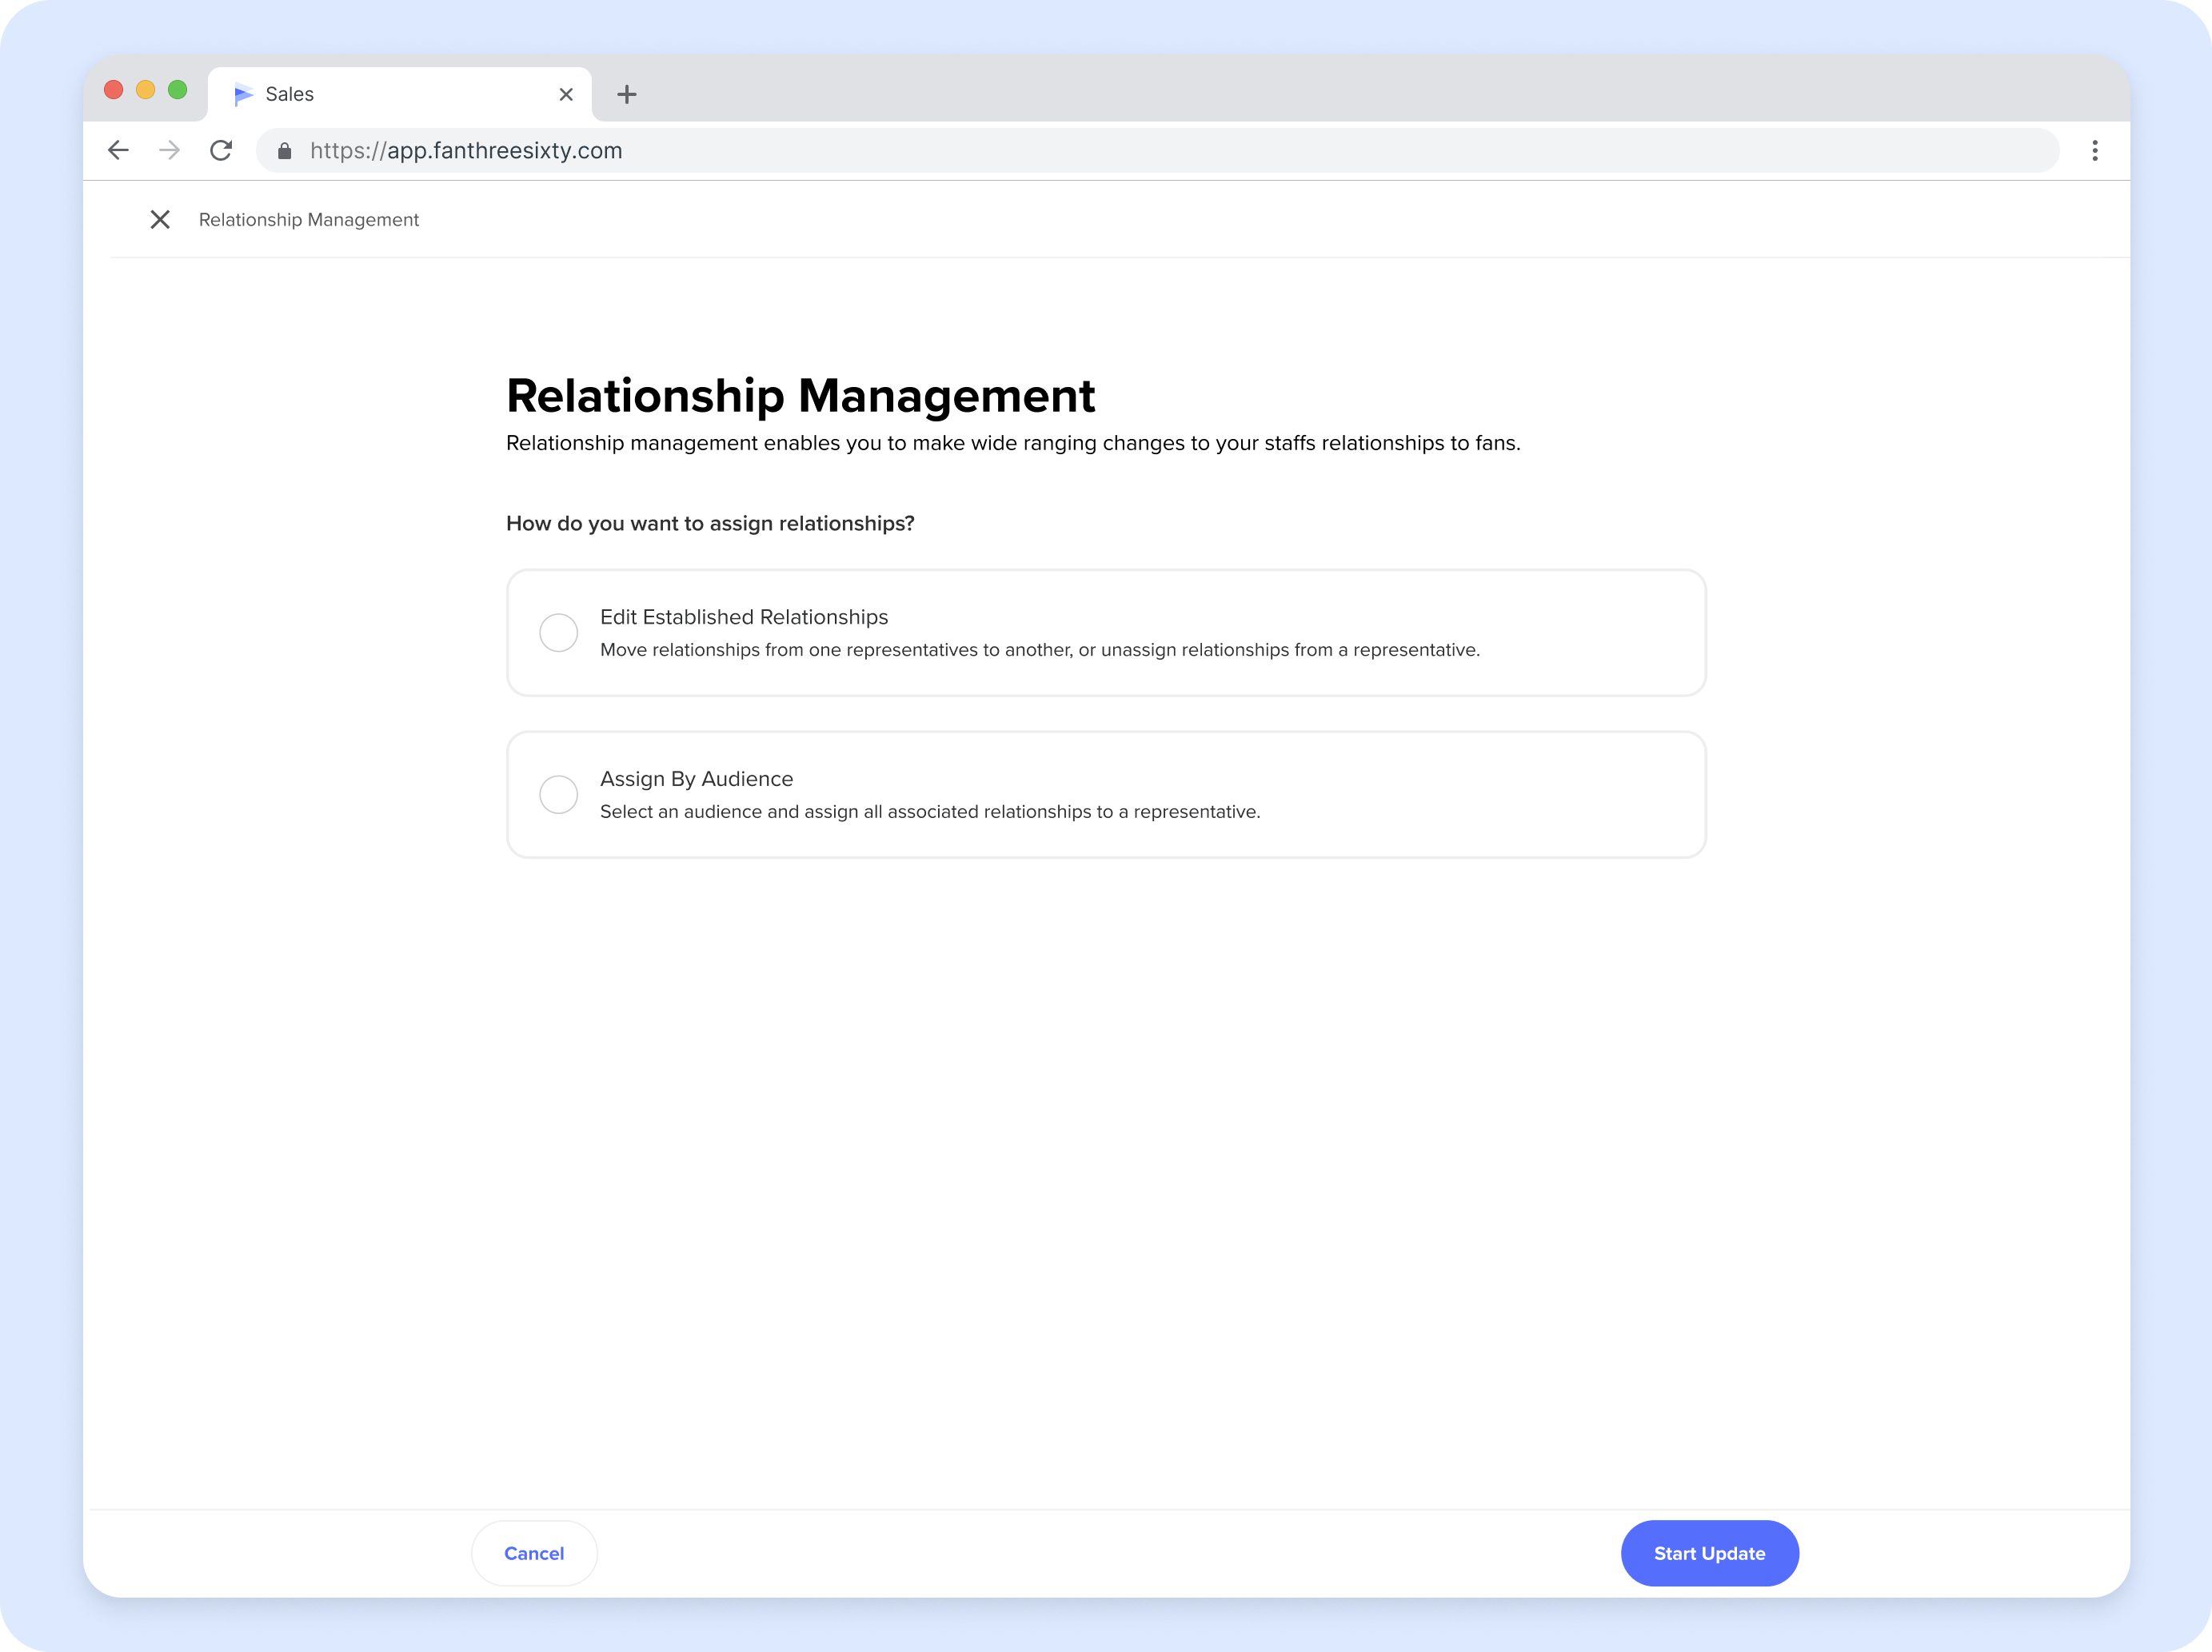The width and height of the screenshot is (2212, 1652).
Task: Click the Edit Established Relationships option title
Action: [x=744, y=617]
